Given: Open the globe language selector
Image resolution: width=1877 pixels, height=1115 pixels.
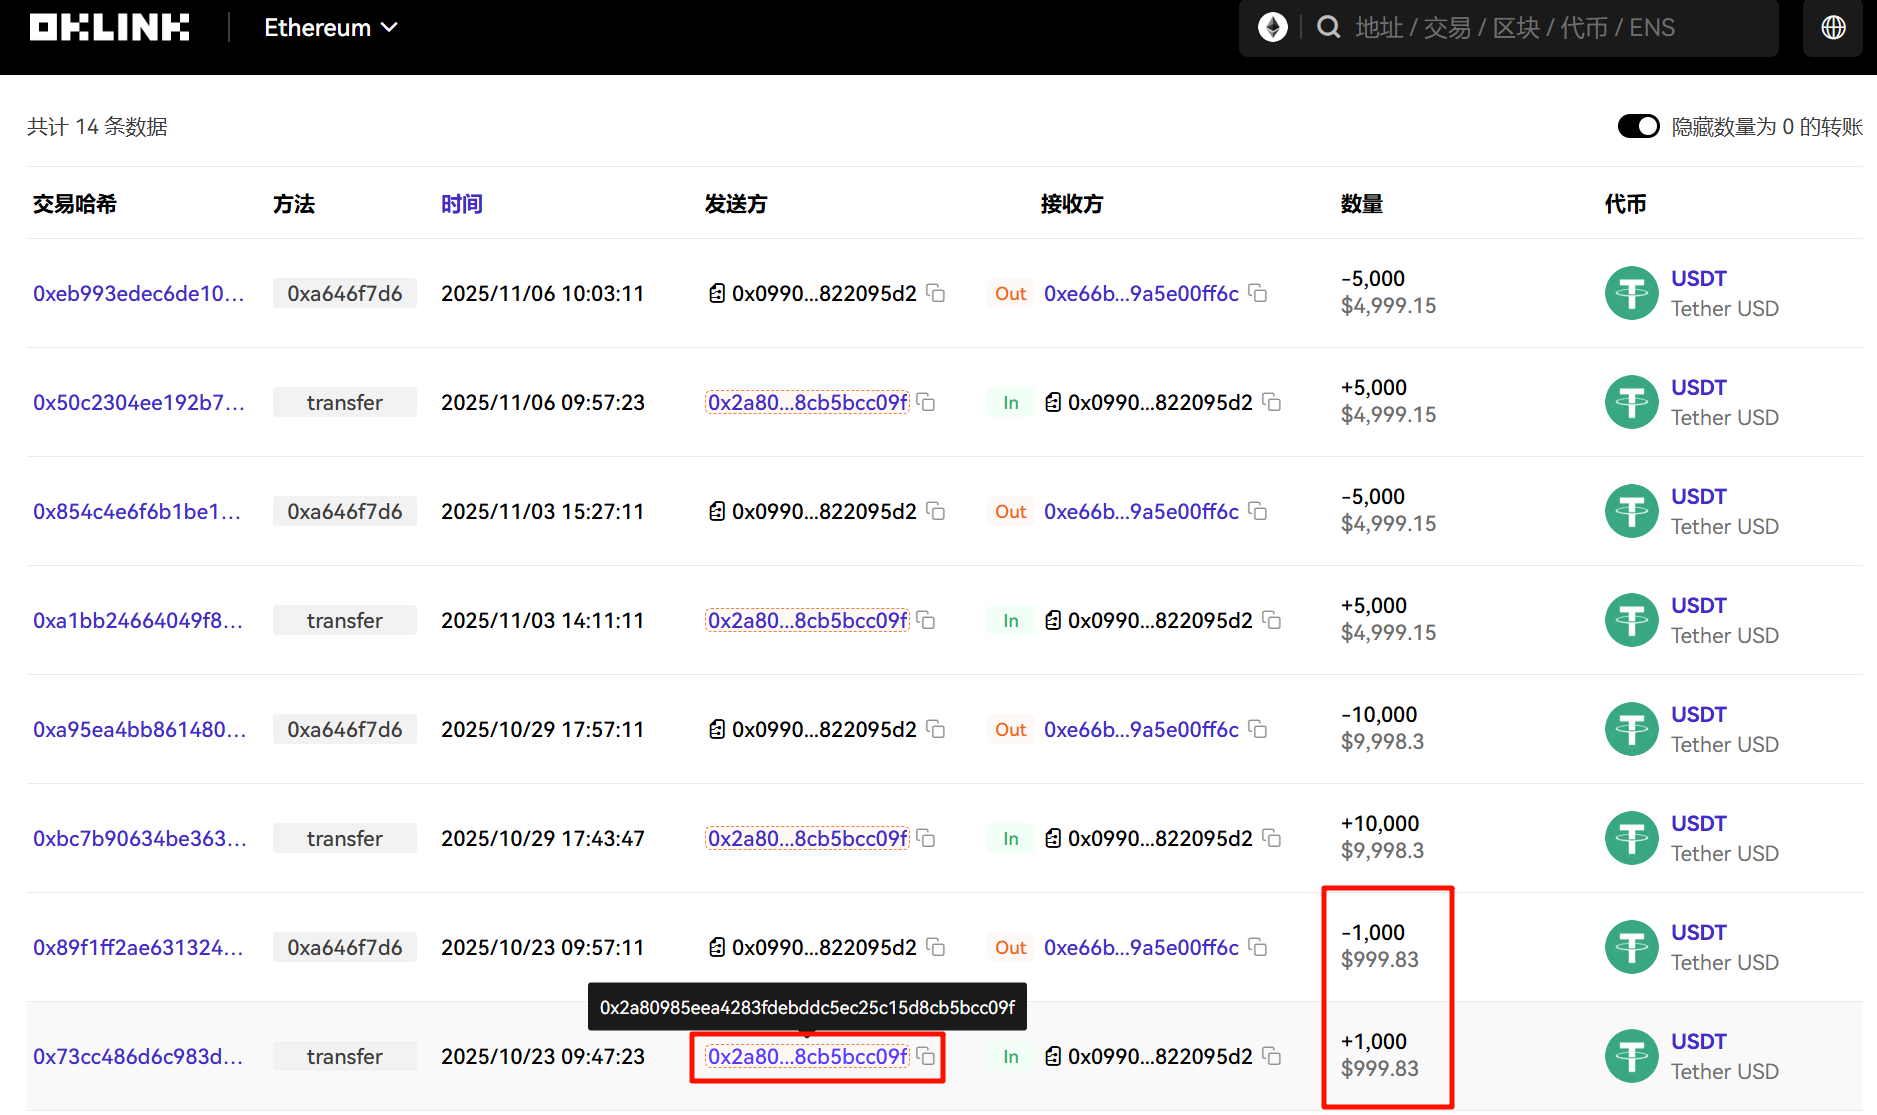Looking at the screenshot, I should click(1832, 28).
